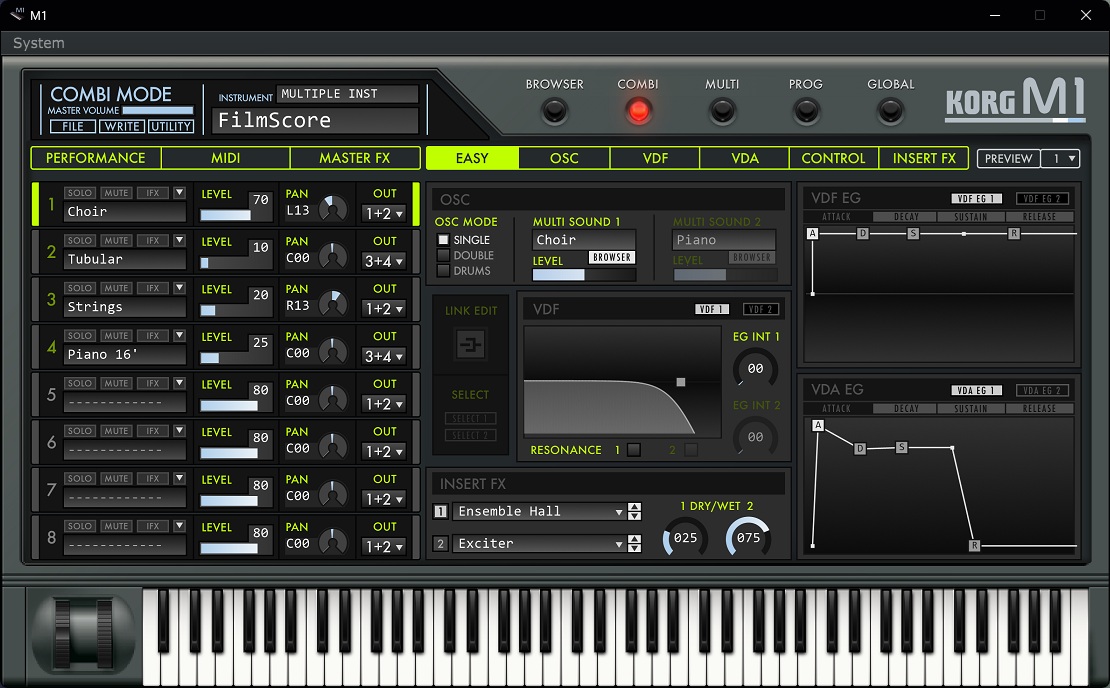This screenshot has width=1110, height=688.
Task: Adjust Choir timbre level slider
Action: 225,214
